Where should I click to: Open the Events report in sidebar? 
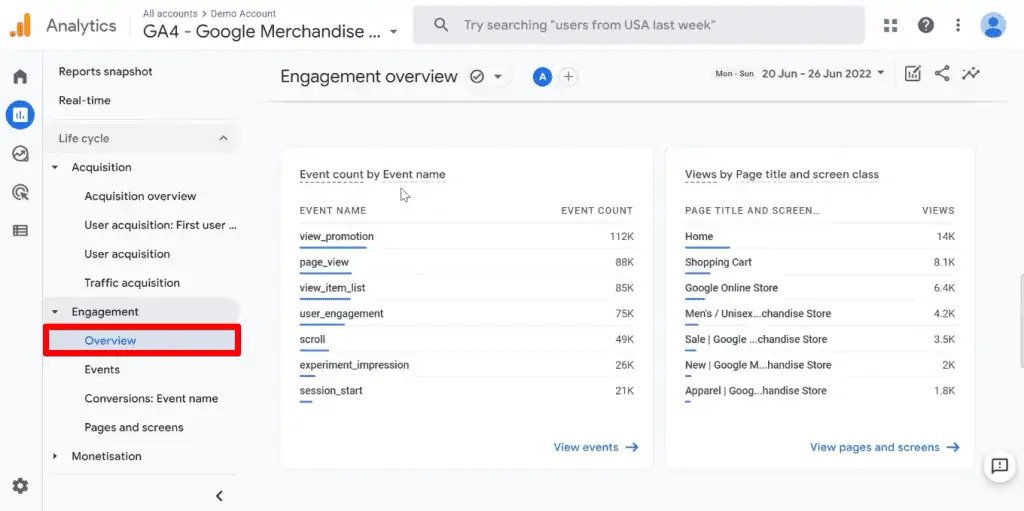102,370
